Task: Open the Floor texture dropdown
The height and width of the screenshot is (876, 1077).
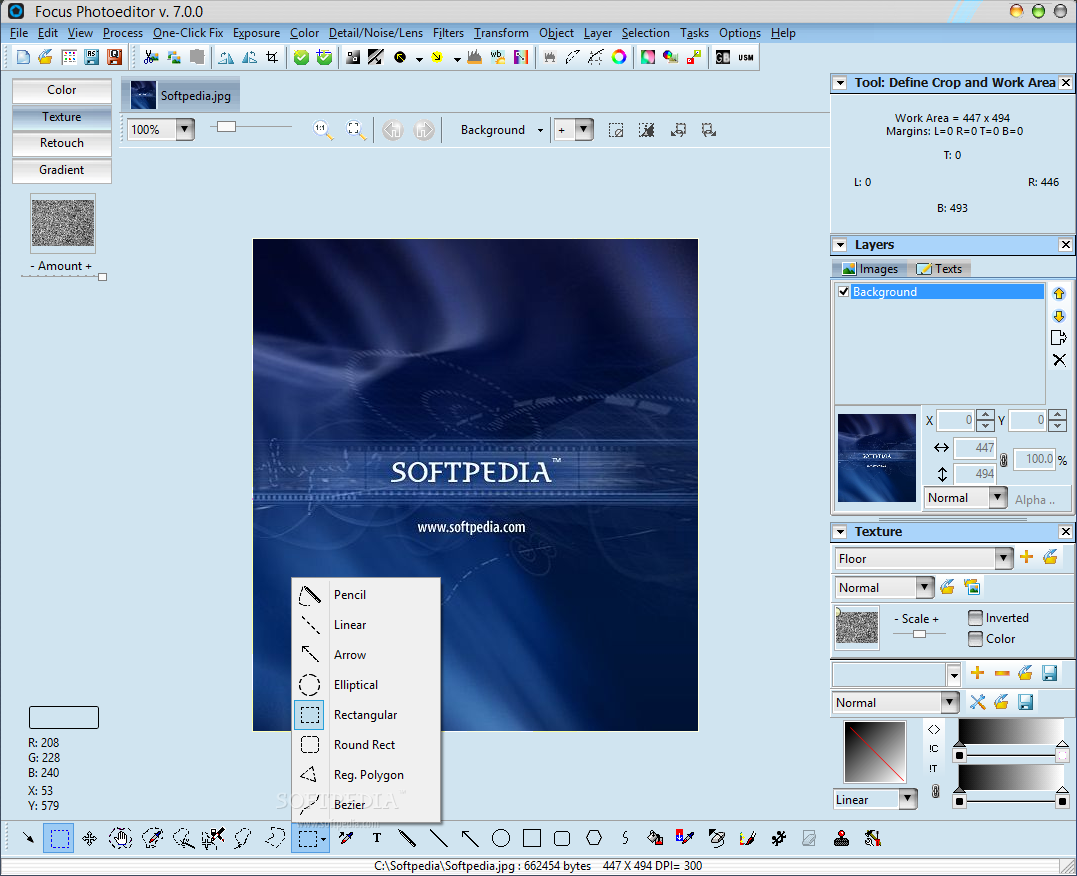Action: (1004, 558)
